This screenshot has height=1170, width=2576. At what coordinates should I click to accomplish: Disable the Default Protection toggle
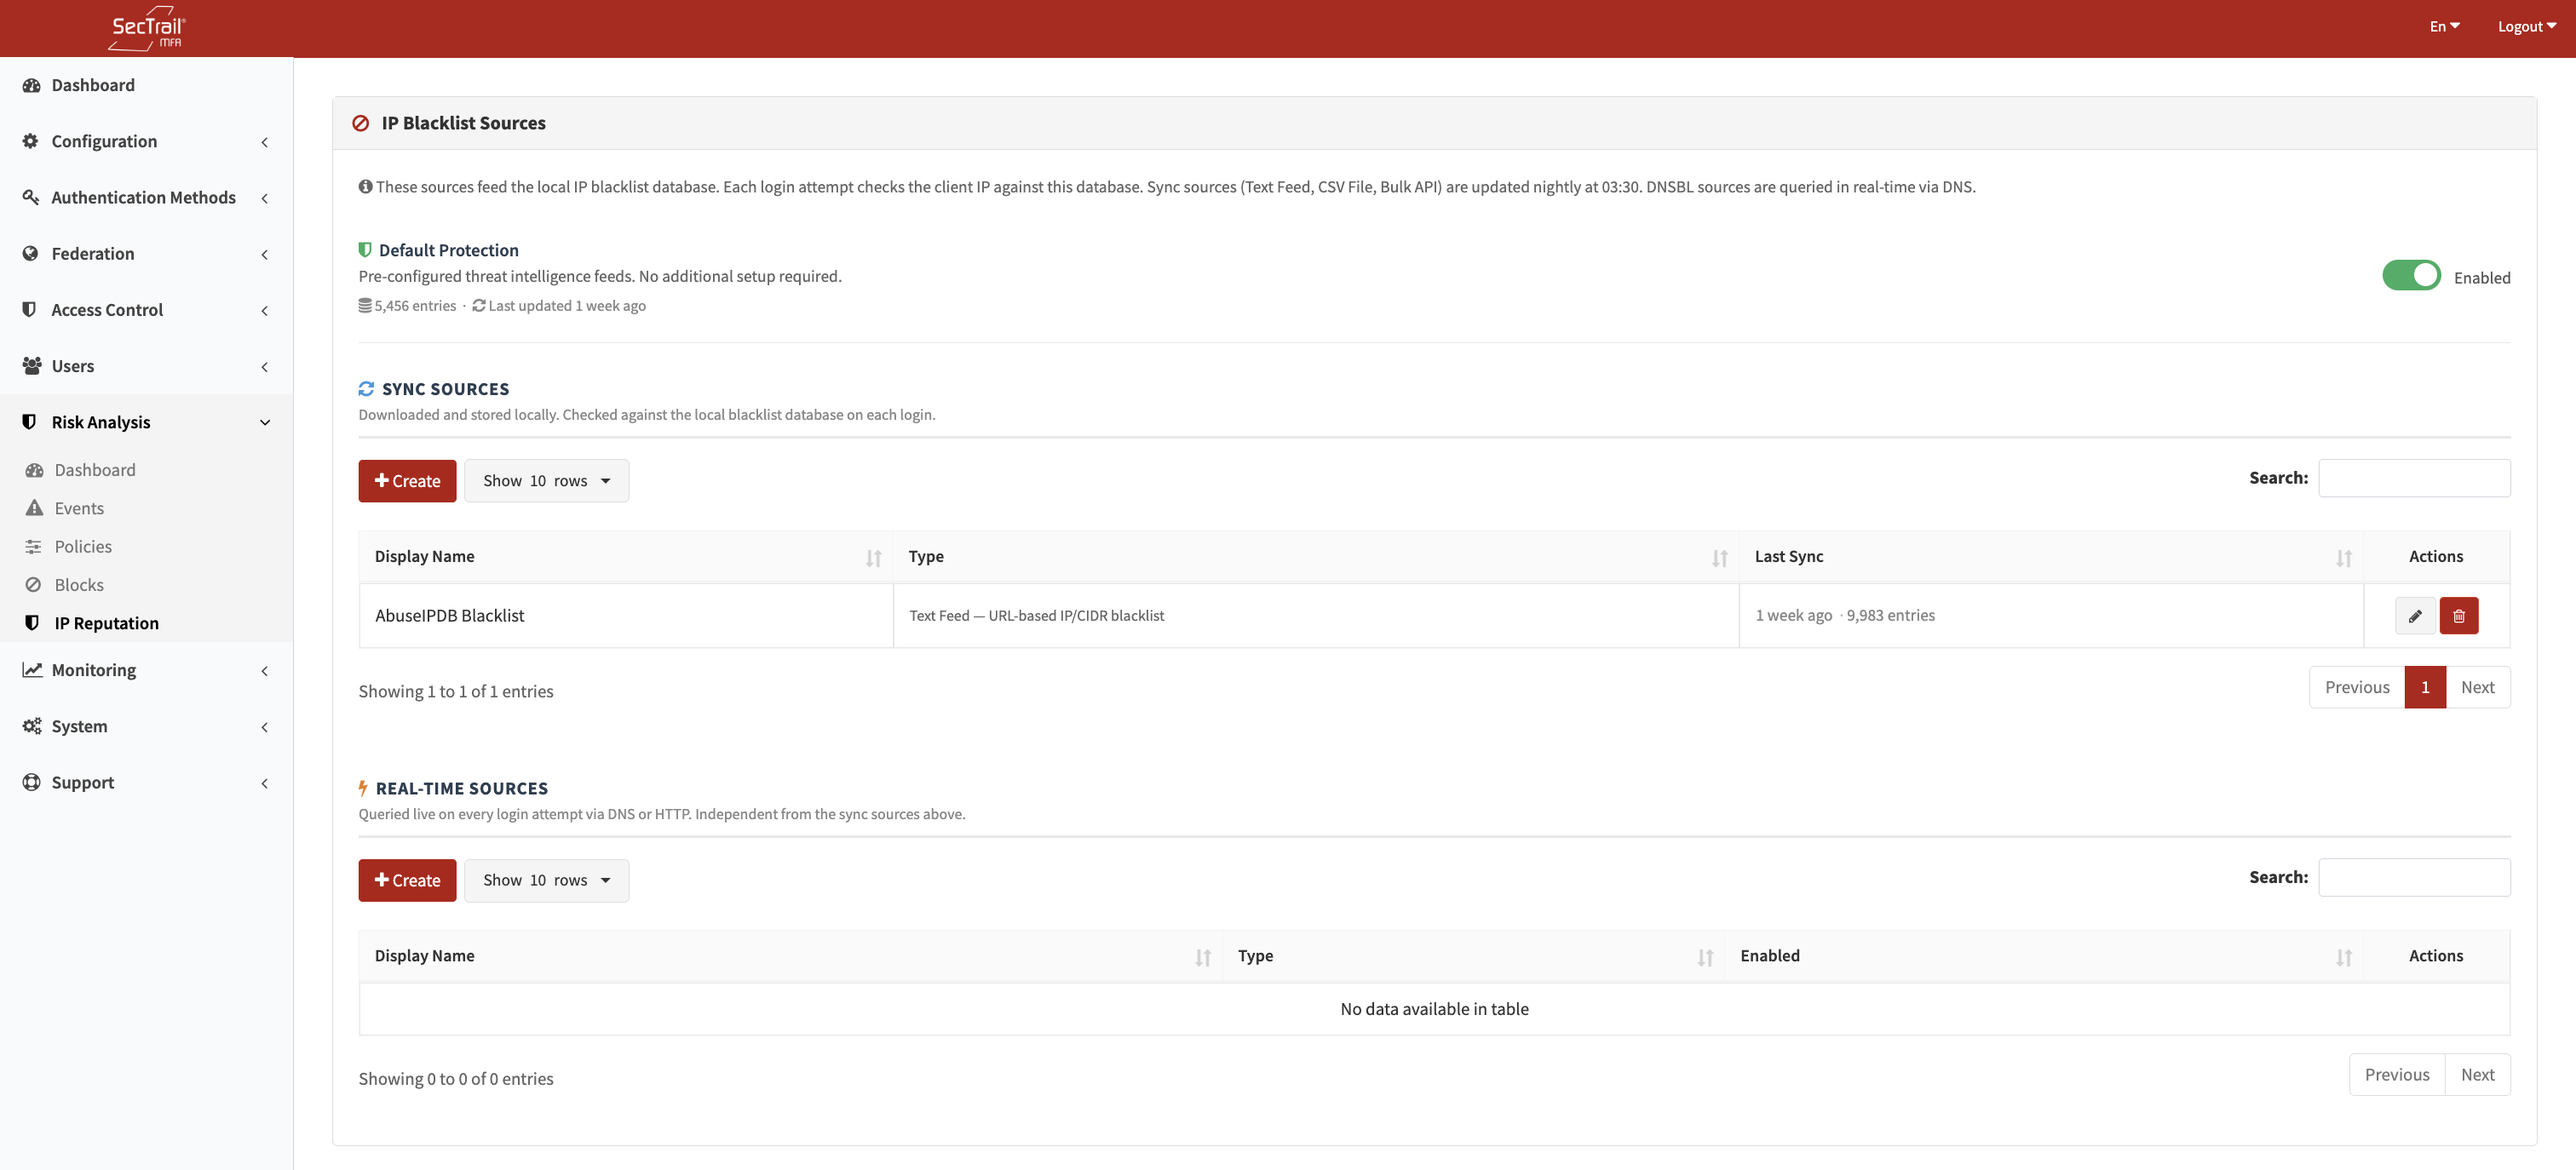[x=2411, y=275]
